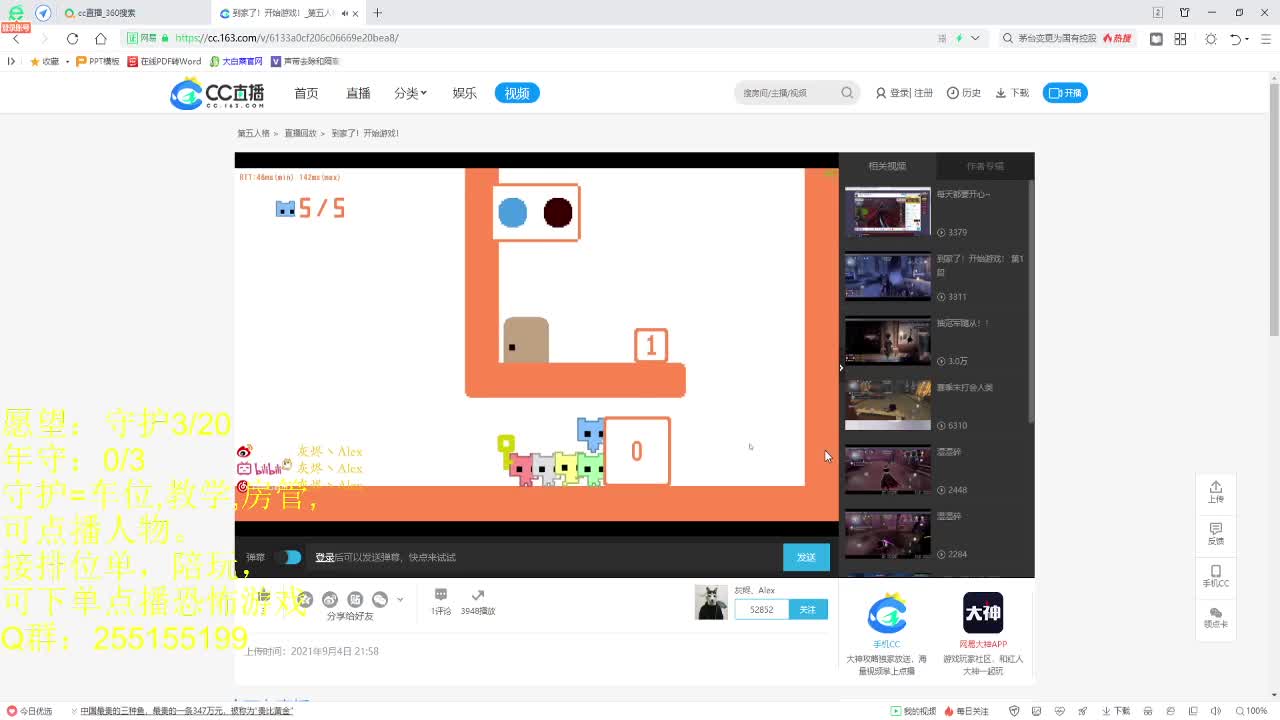Open PPT模板 bookmark
Screen dimensions: 1280x720
[x=98, y=61]
